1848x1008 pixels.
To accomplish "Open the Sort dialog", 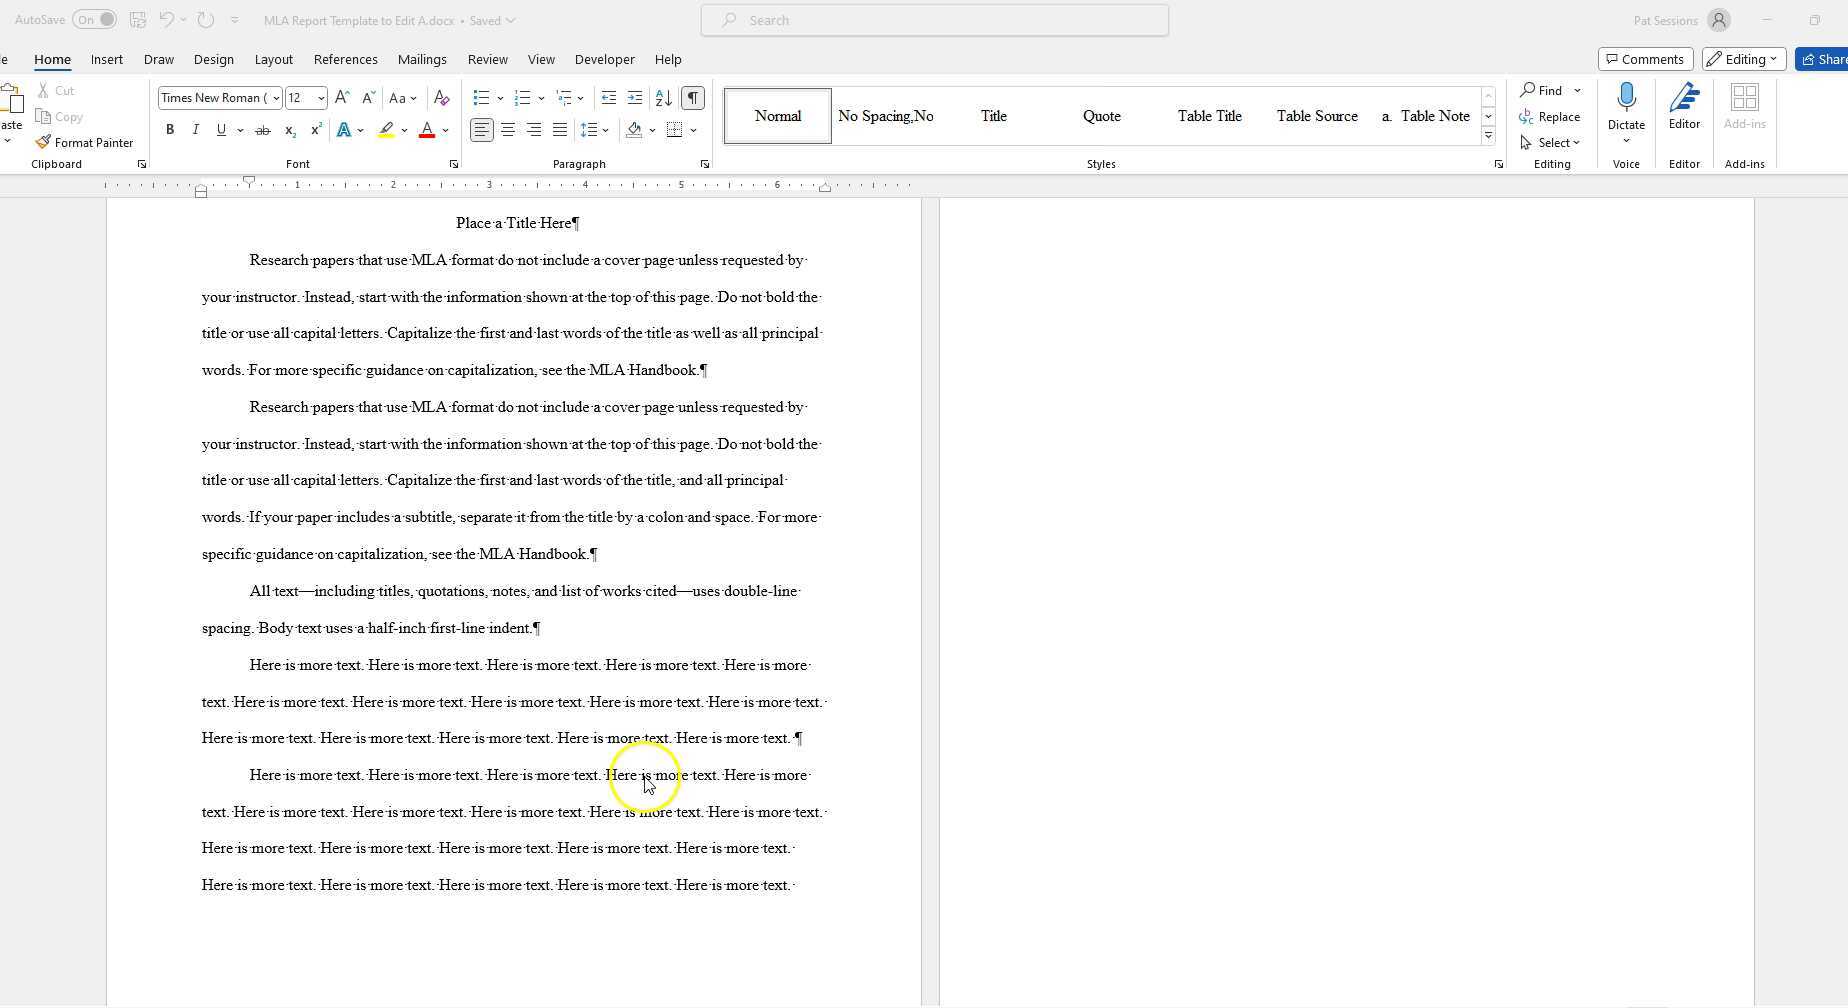I will (662, 97).
